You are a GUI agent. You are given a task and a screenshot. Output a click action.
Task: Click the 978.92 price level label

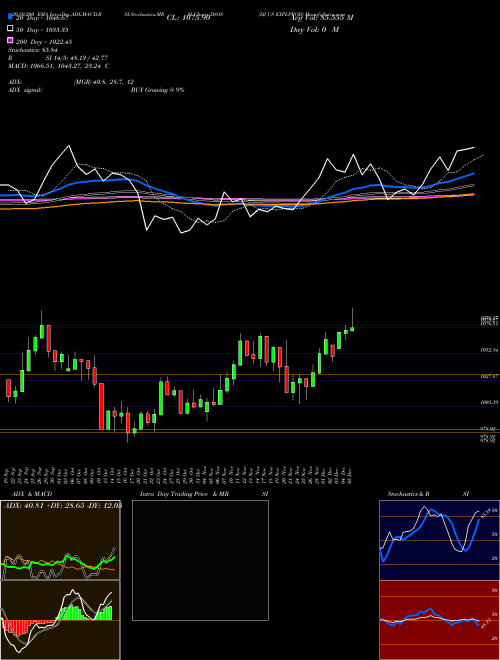point(489,429)
